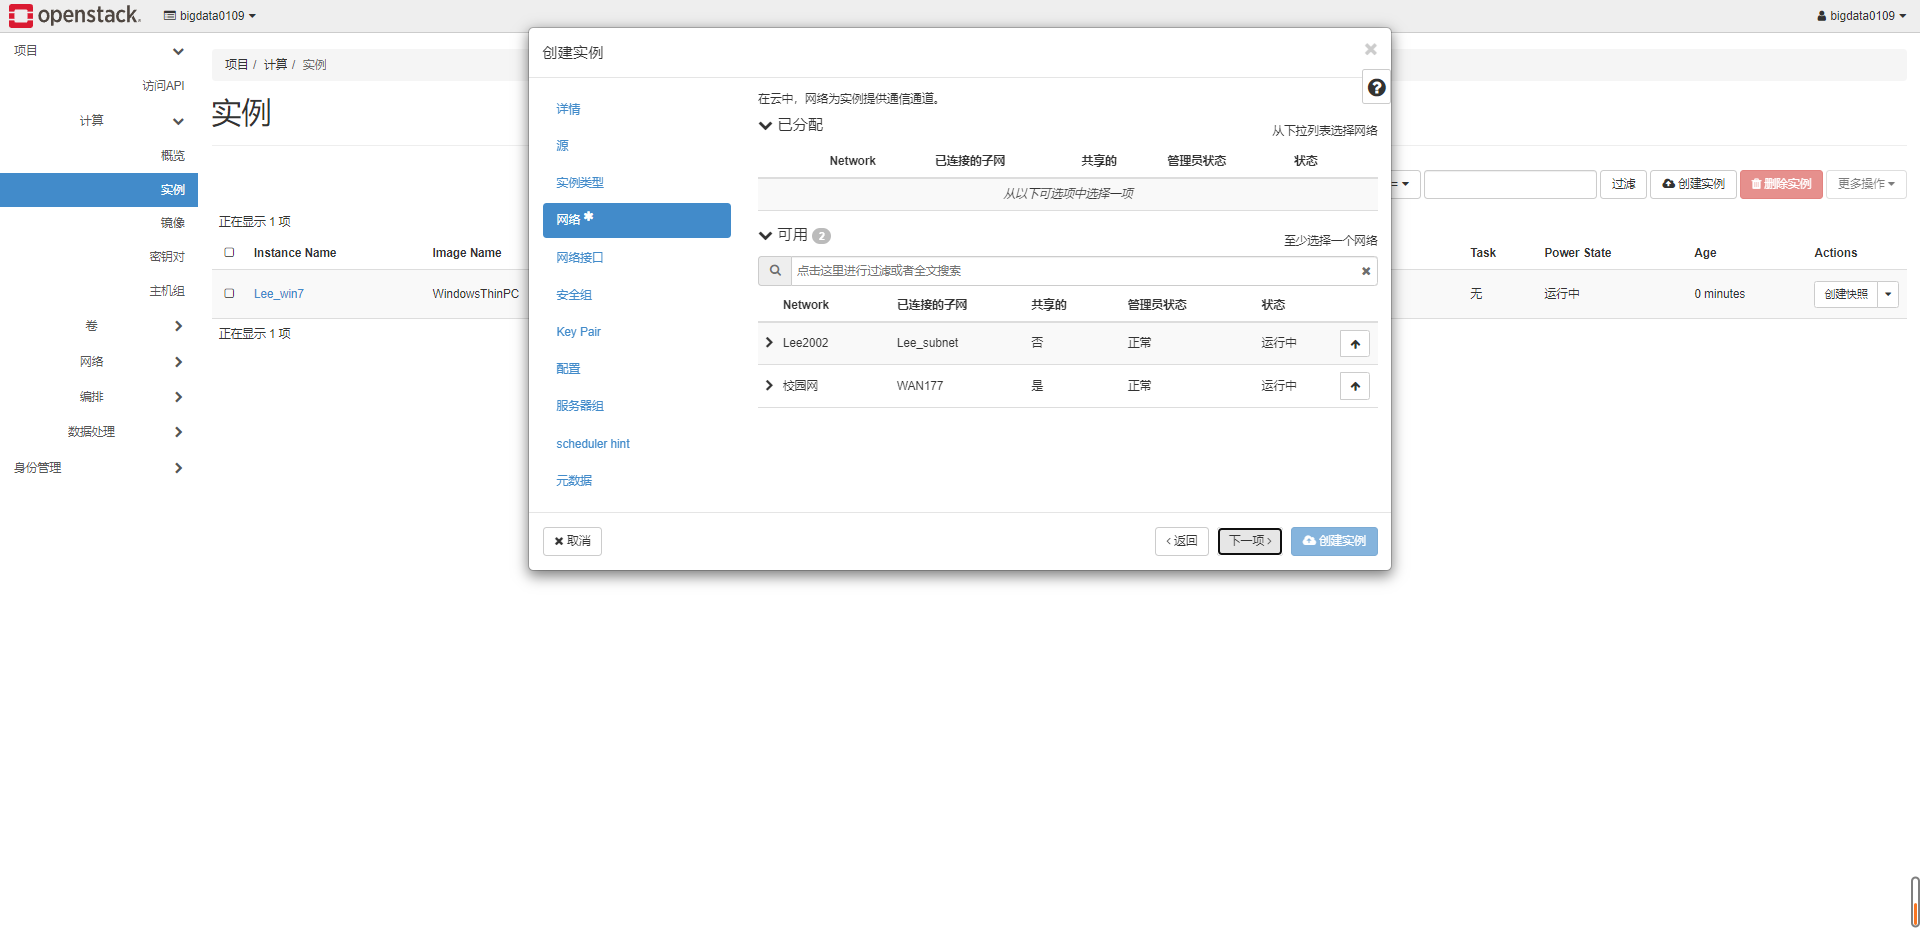Click the instances filter text field
1920x946 pixels.
click(x=1510, y=184)
